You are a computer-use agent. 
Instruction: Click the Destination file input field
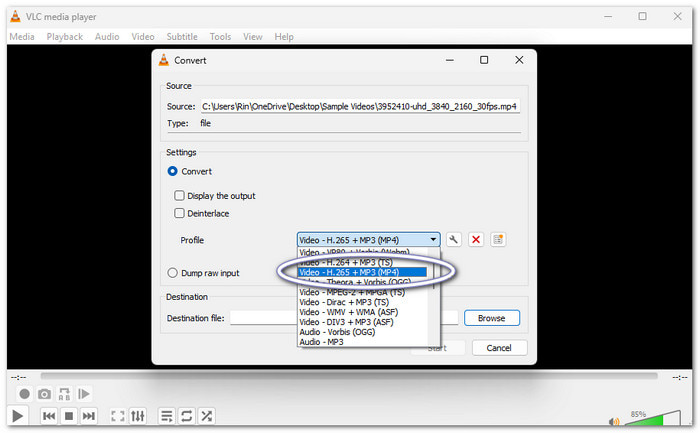(x=344, y=318)
